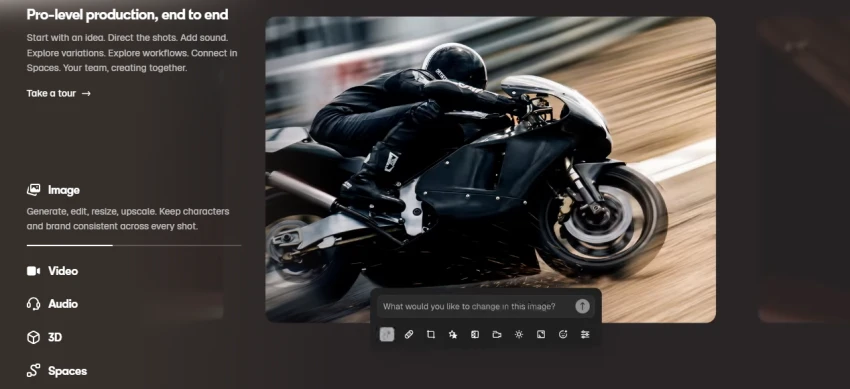The width and height of the screenshot is (850, 389).
Task: Switch to the Audio section
Action: 52,304
